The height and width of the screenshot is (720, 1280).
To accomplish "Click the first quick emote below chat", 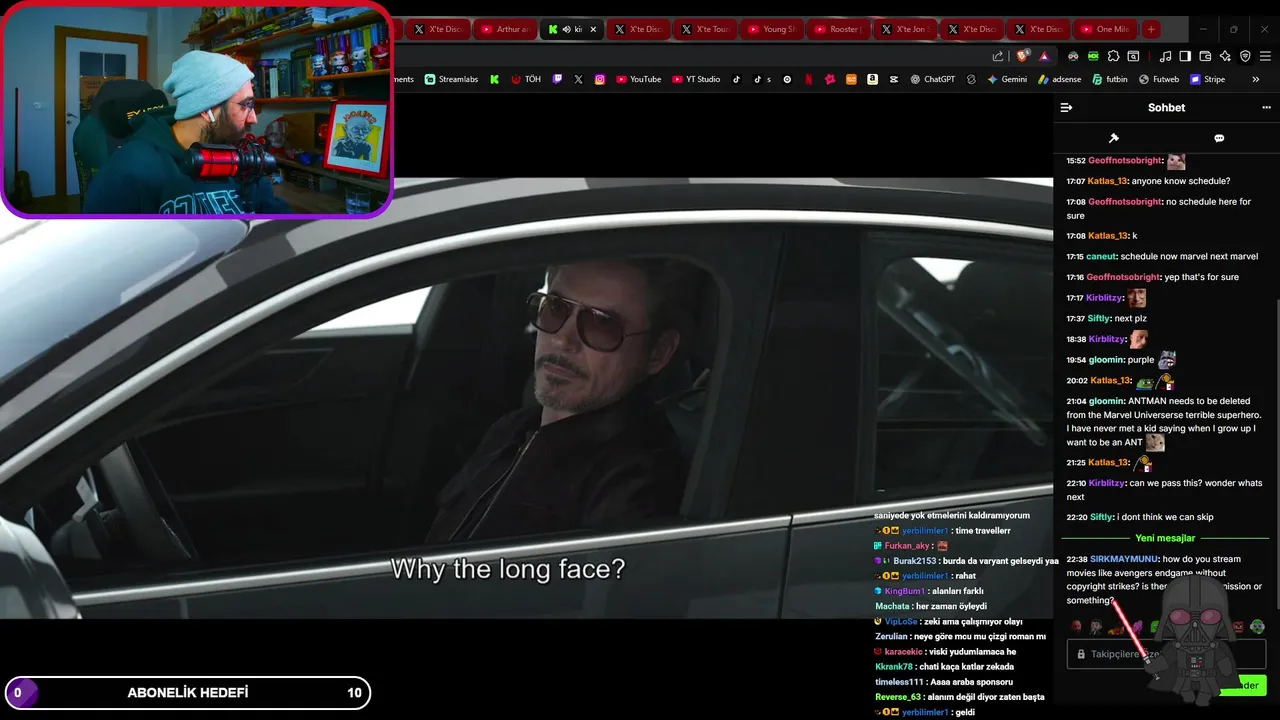I will click(x=1076, y=627).
